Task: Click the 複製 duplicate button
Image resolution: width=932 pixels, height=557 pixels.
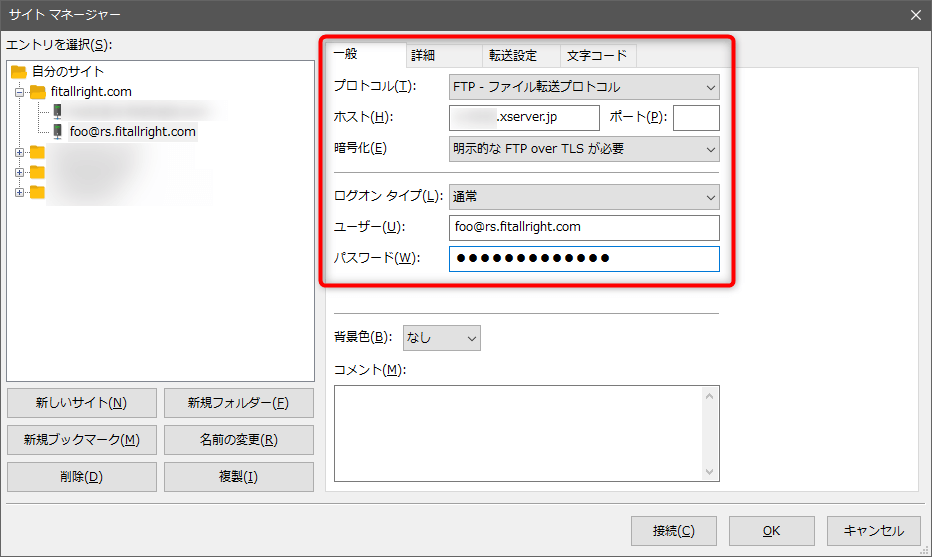Action: (x=238, y=477)
